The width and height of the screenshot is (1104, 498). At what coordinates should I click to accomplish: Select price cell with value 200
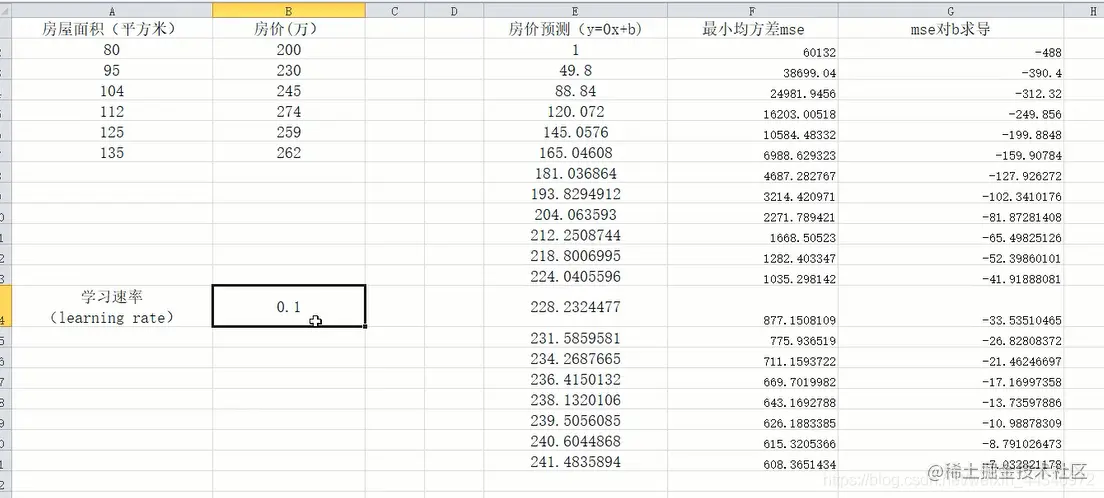point(289,50)
